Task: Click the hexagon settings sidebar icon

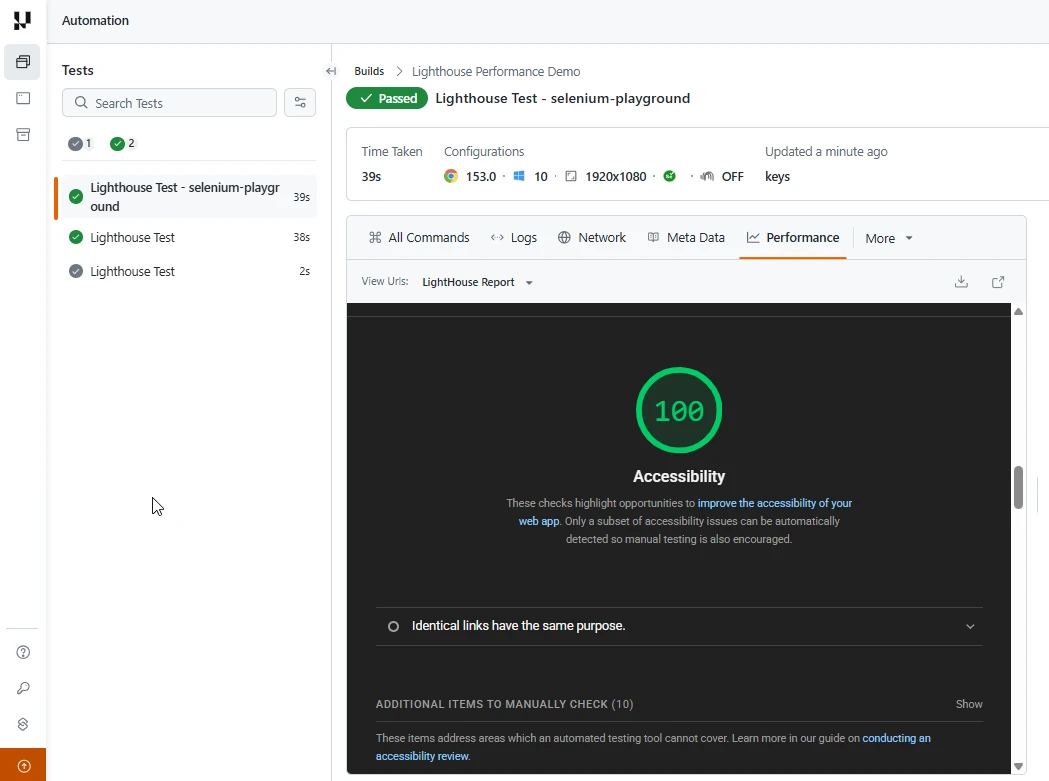Action: pyautogui.click(x=23, y=724)
